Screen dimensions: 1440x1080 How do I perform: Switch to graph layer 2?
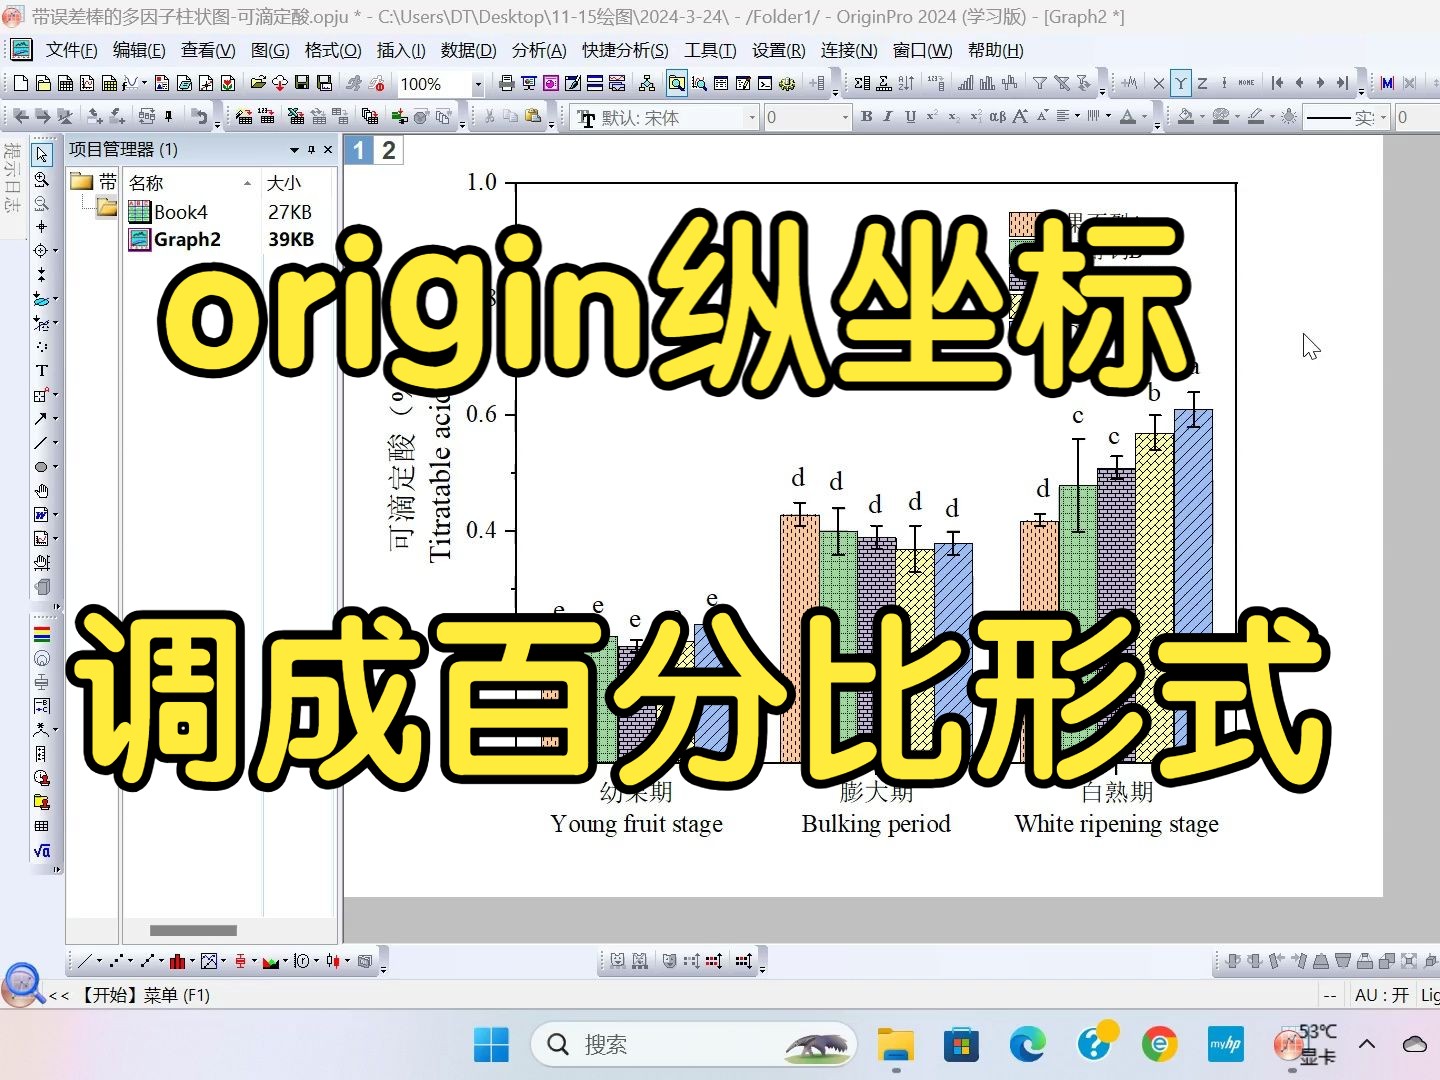pyautogui.click(x=388, y=151)
